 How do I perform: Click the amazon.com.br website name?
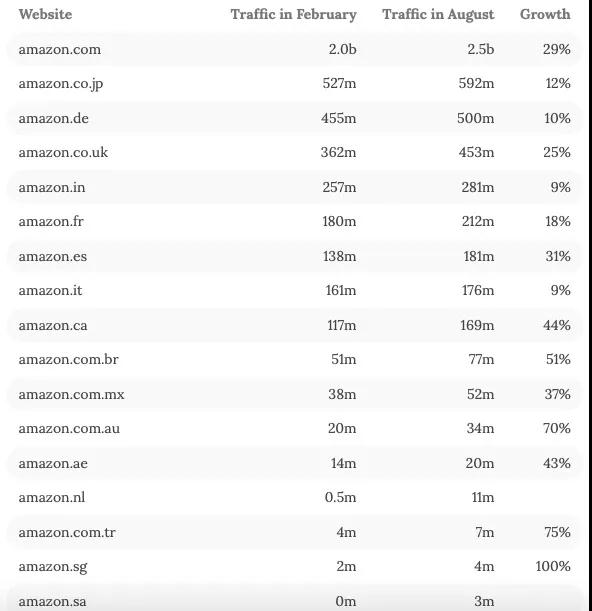point(69,359)
